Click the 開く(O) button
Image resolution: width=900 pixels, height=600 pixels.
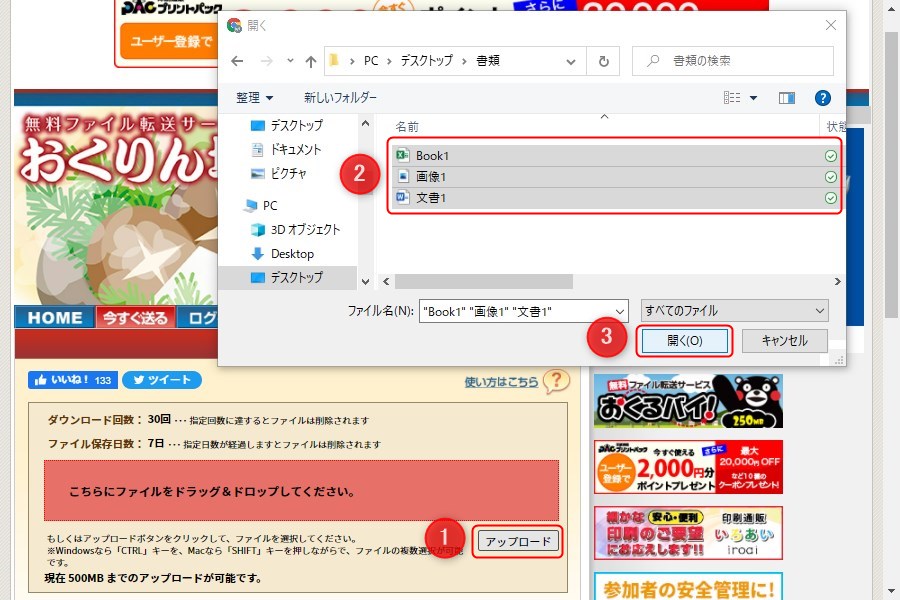pyautogui.click(x=685, y=341)
